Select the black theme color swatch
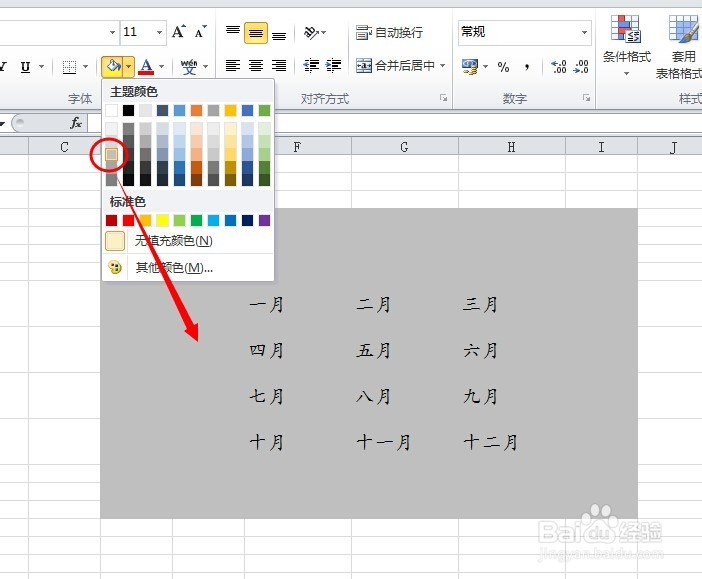The width and height of the screenshot is (702, 579). (x=128, y=110)
